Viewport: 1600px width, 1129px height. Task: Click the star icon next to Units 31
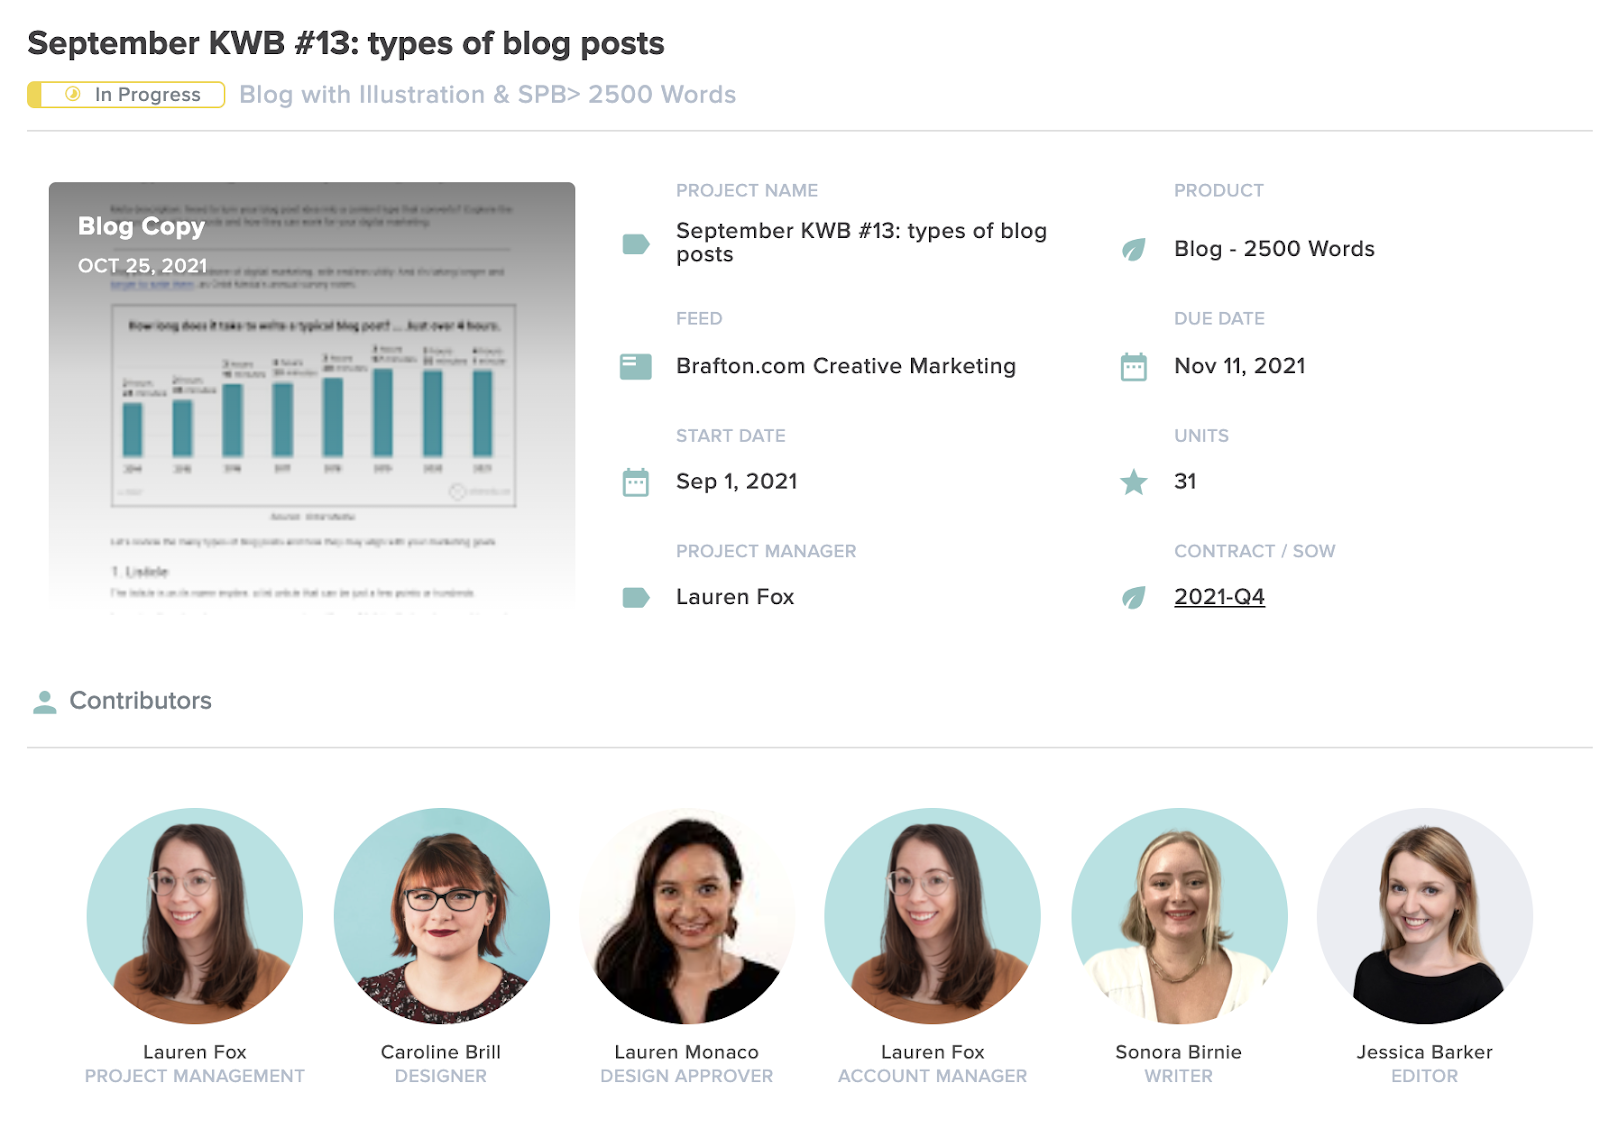click(x=1133, y=482)
